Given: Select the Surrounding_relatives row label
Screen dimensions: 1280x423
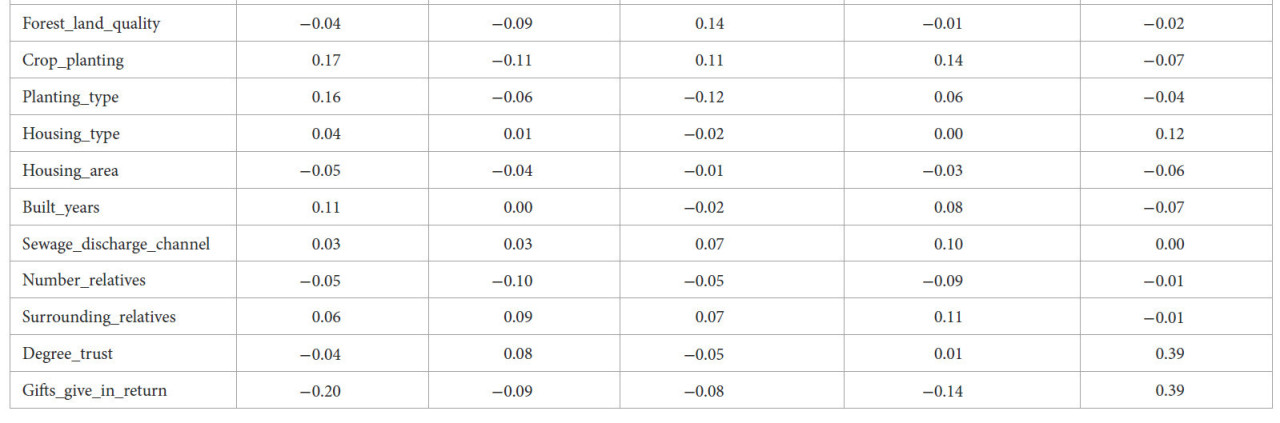Looking at the screenshot, I should tap(99, 317).
